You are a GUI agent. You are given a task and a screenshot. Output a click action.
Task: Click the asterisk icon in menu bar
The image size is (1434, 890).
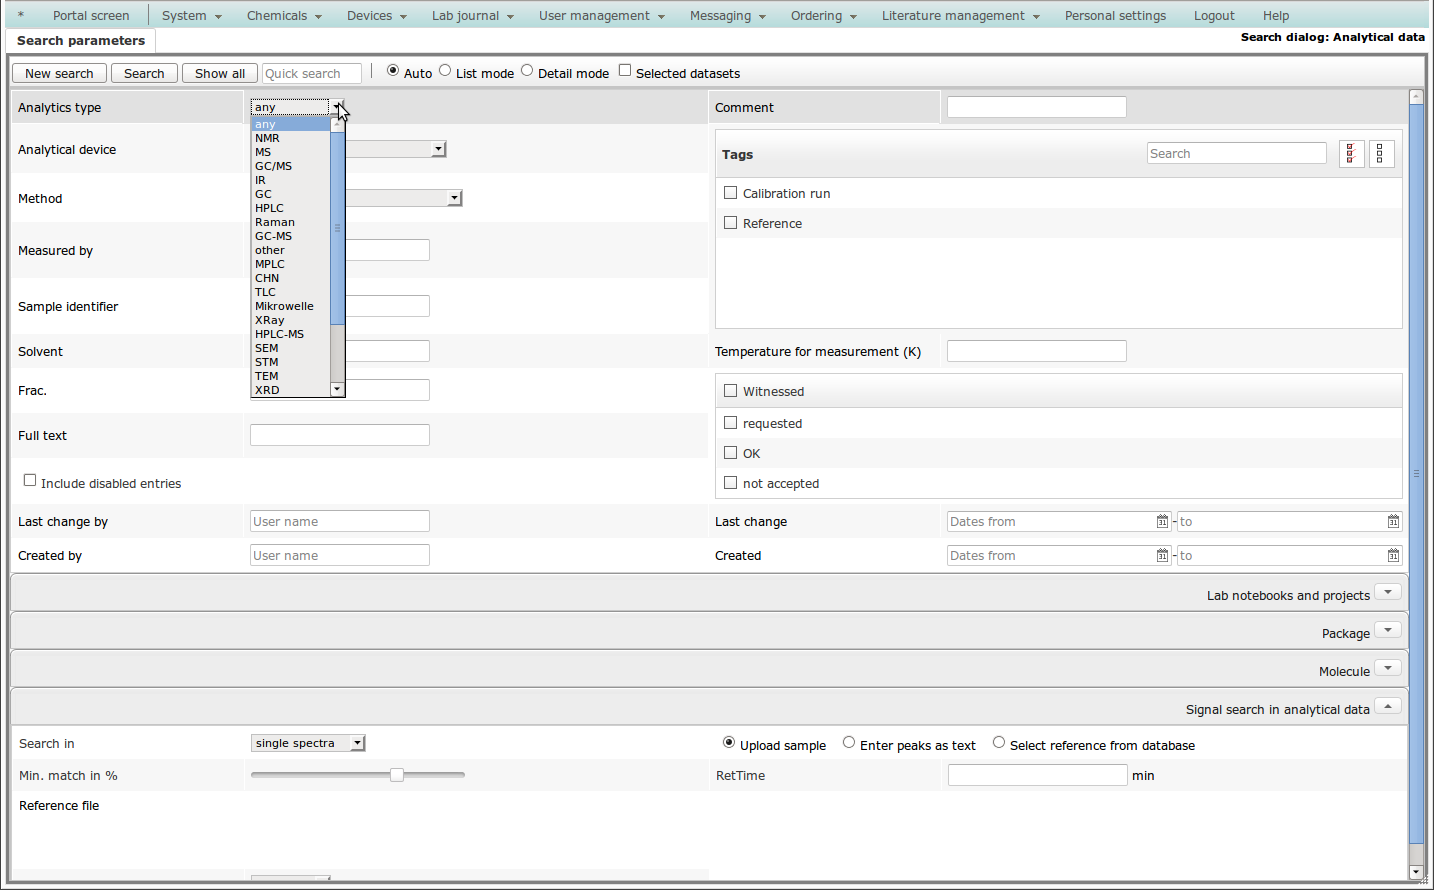tap(20, 16)
